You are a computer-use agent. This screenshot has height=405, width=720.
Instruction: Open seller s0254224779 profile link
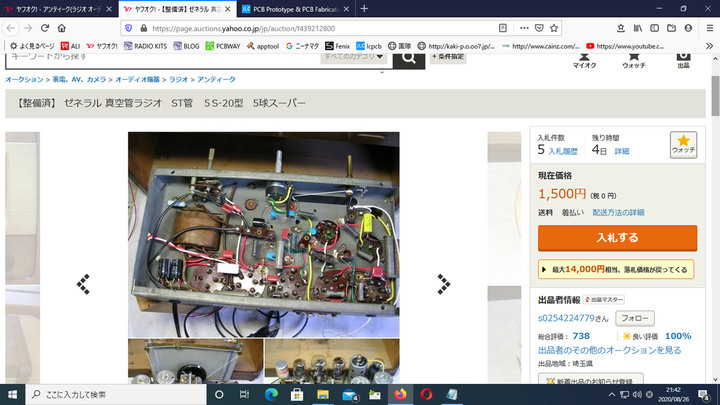tap(572, 318)
